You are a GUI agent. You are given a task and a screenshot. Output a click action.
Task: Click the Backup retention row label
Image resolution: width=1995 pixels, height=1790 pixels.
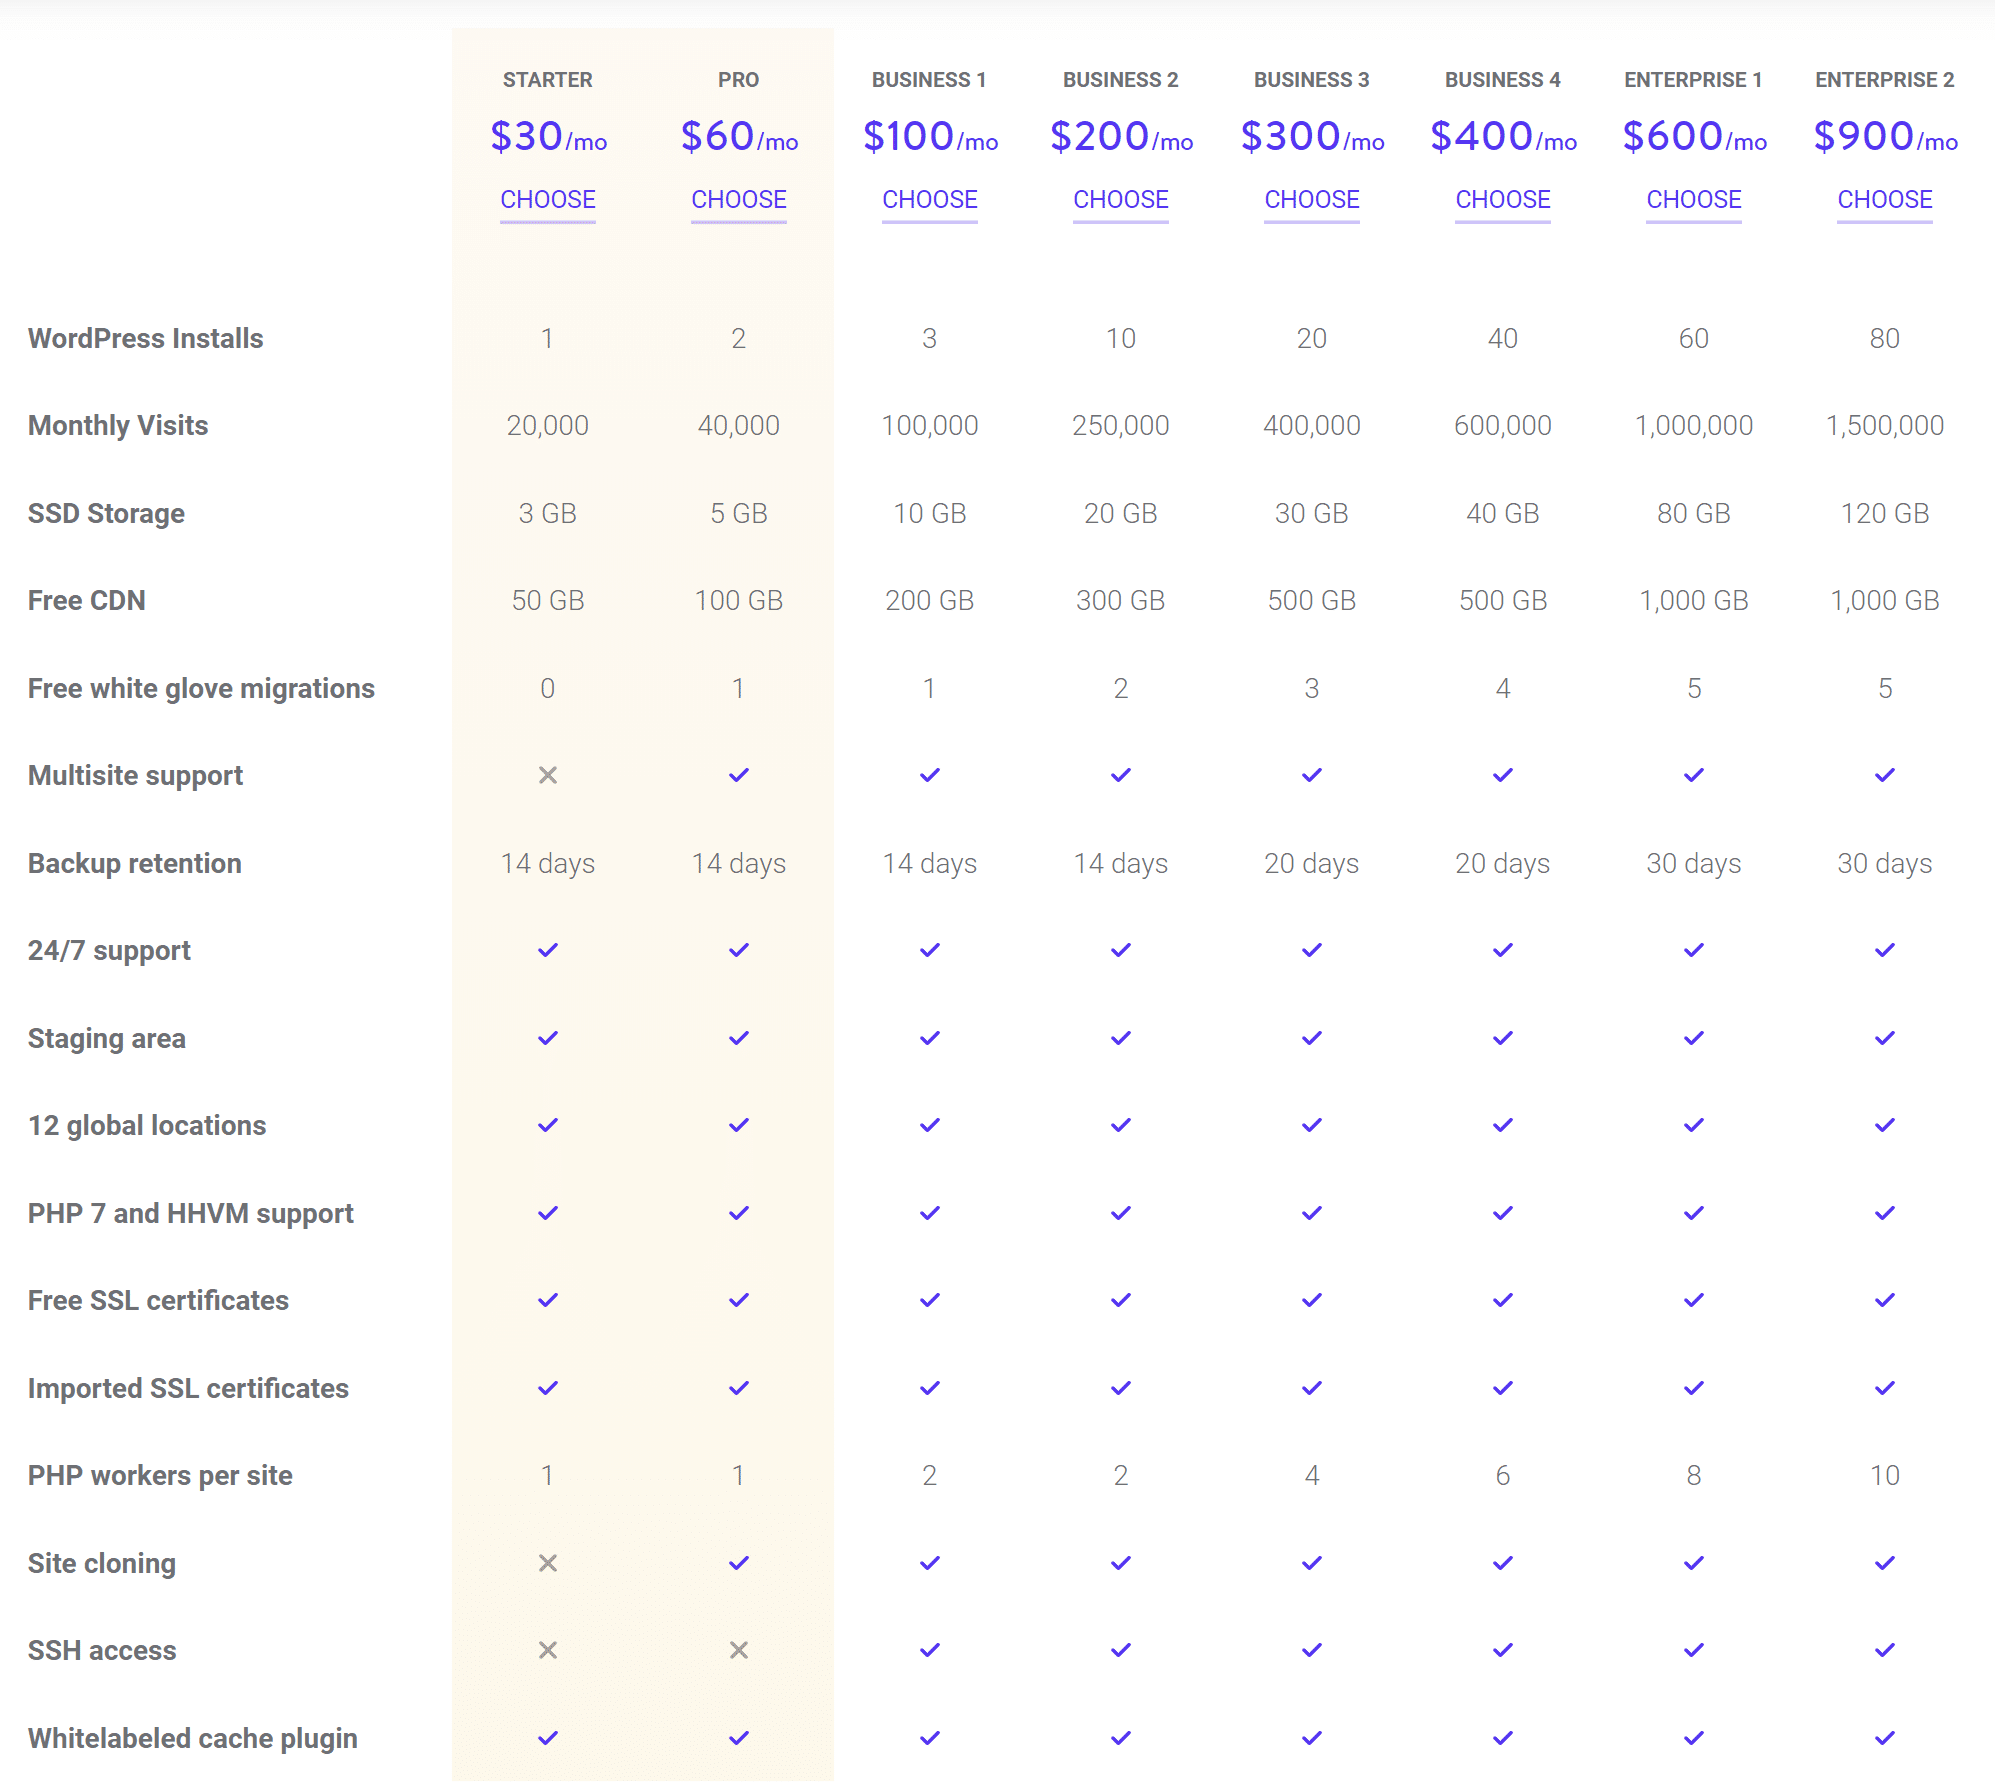(x=134, y=862)
